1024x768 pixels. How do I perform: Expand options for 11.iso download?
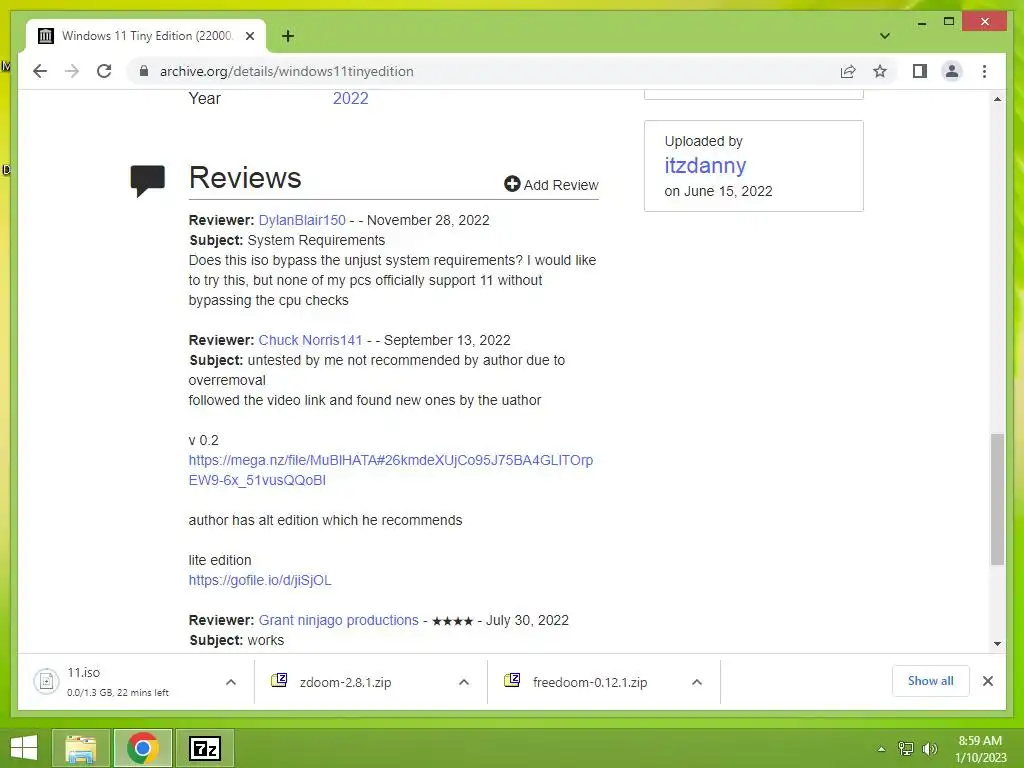[231, 682]
